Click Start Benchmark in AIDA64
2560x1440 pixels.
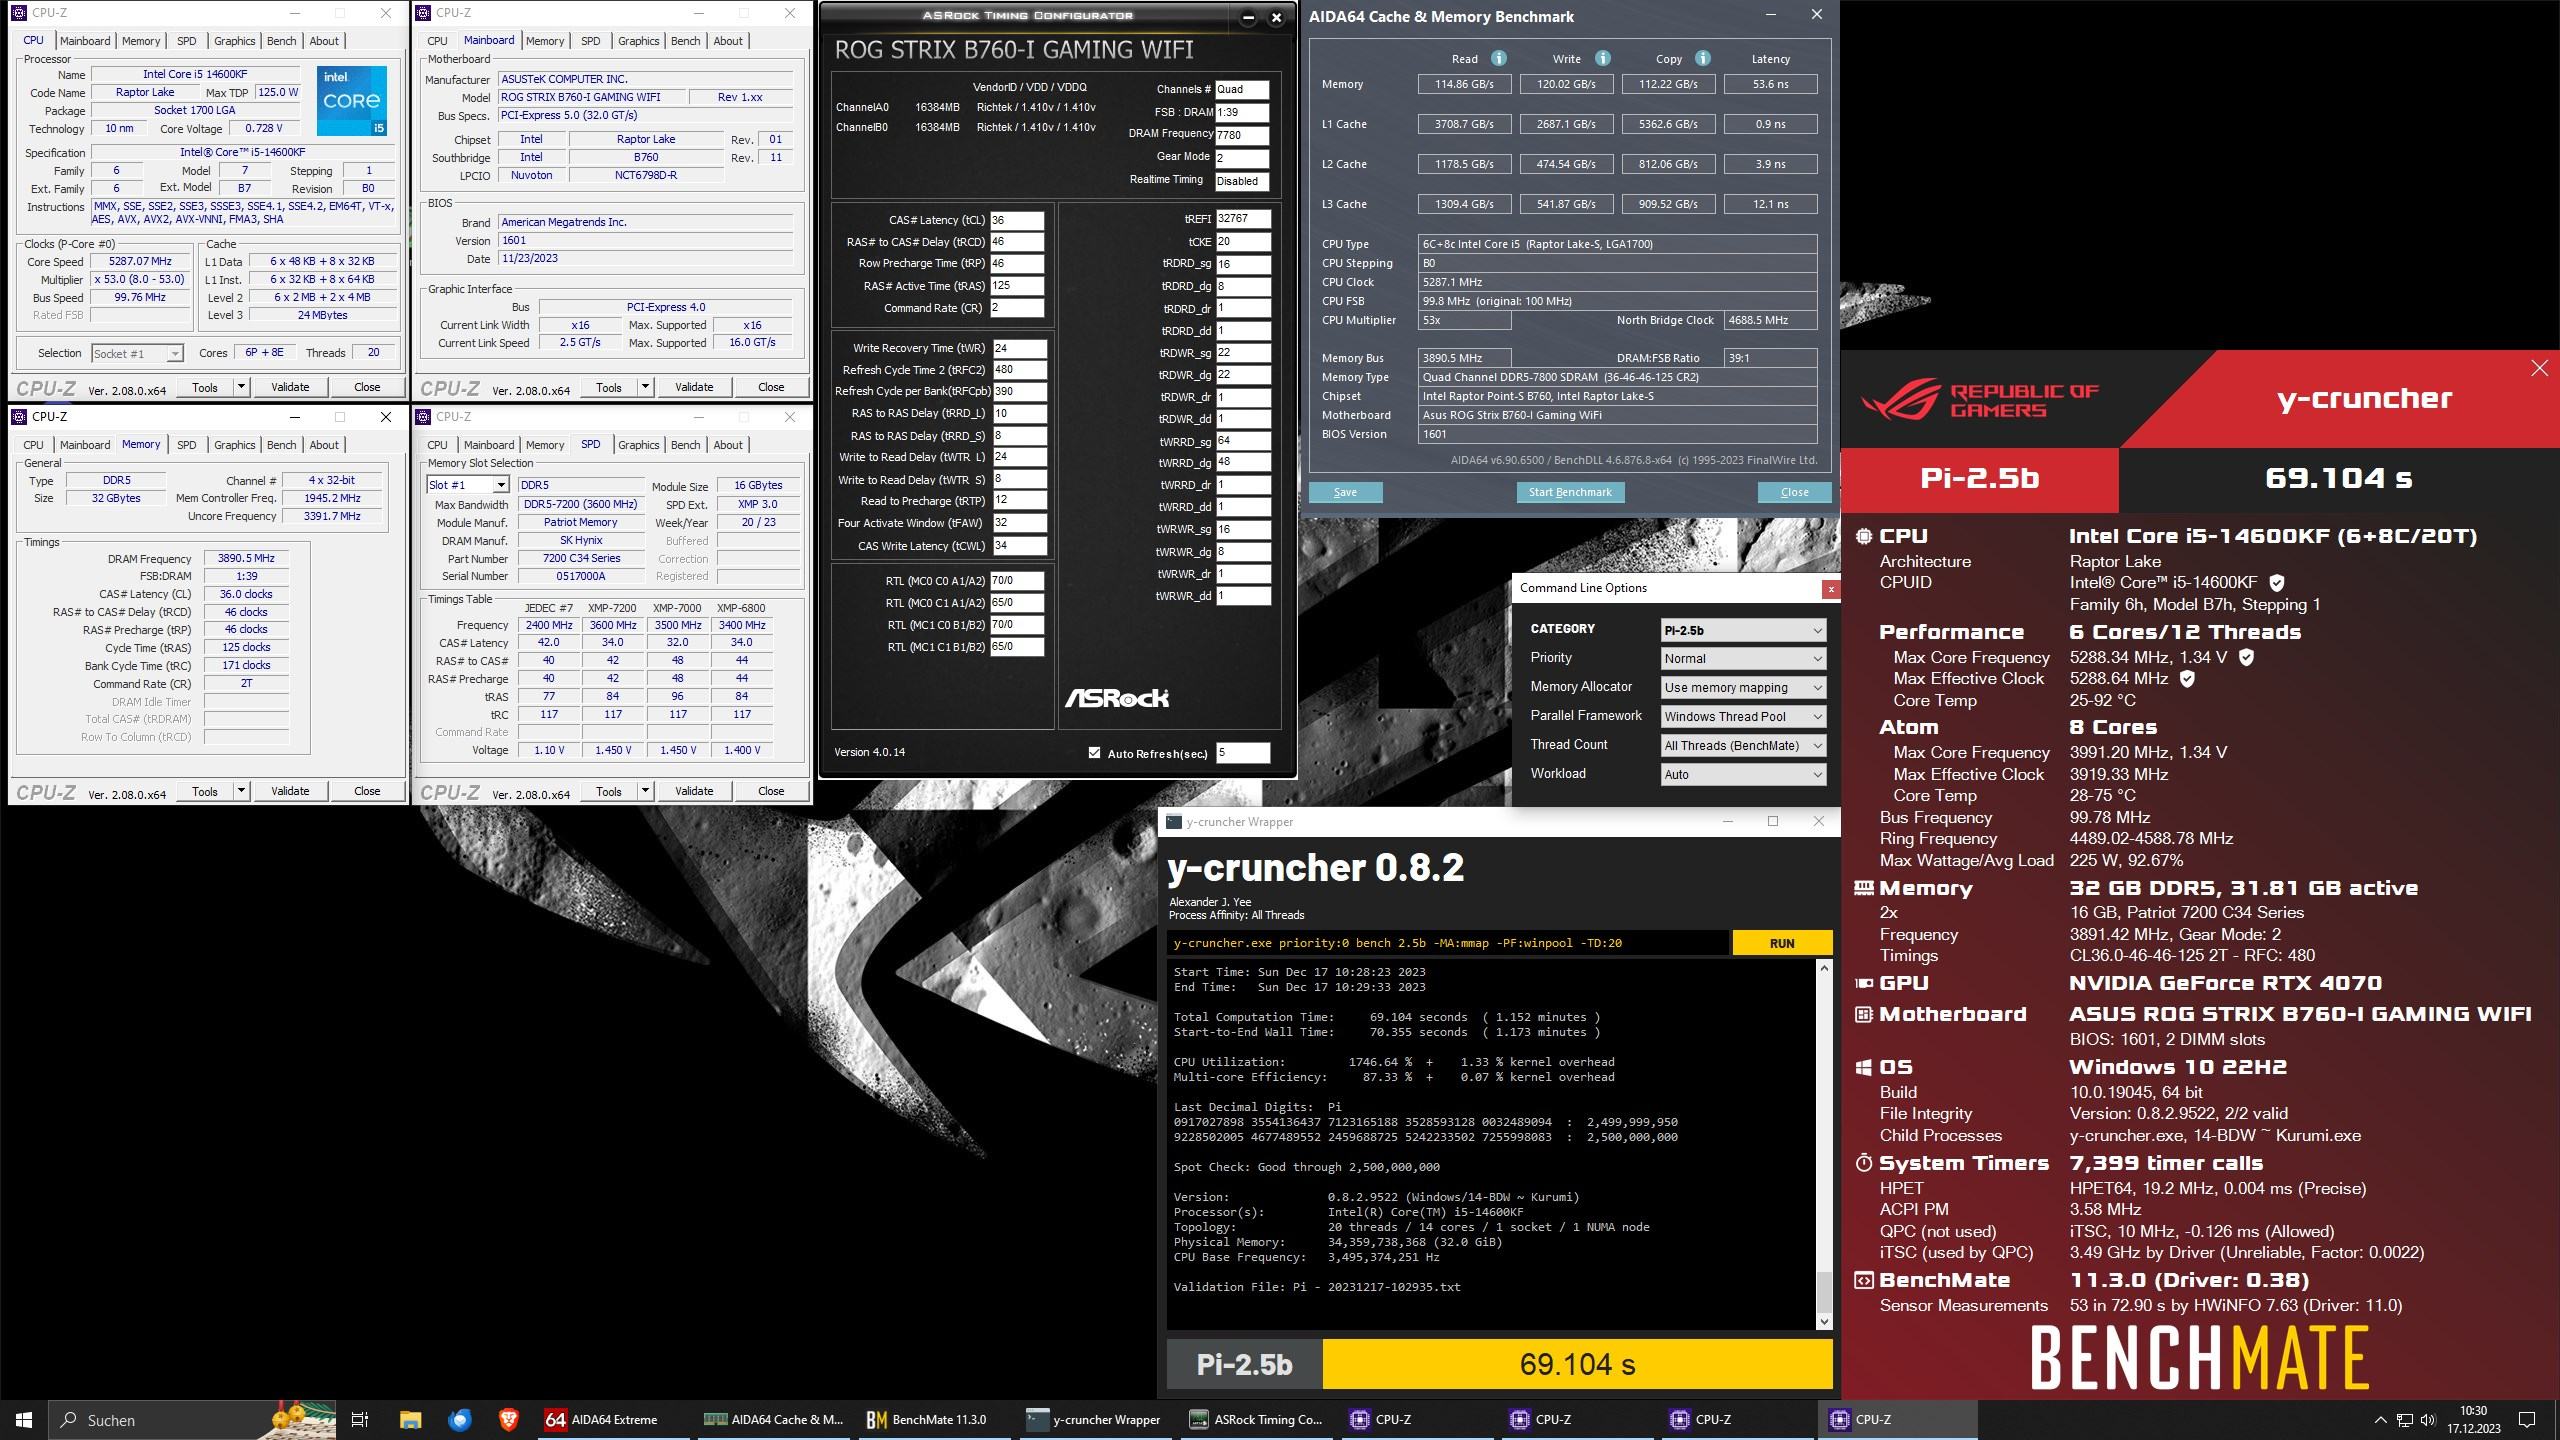[1570, 492]
